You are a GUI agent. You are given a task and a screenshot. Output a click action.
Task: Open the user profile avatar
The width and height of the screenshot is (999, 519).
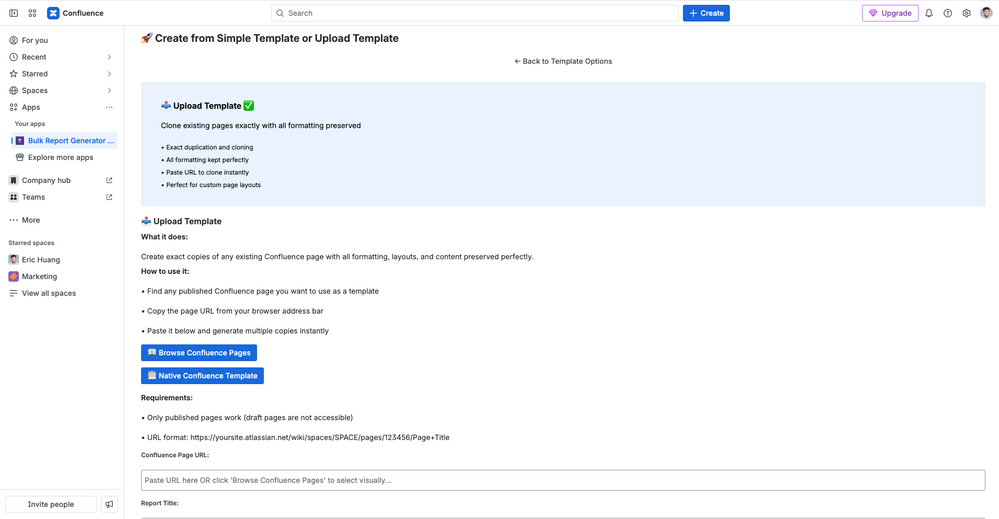click(x=986, y=13)
